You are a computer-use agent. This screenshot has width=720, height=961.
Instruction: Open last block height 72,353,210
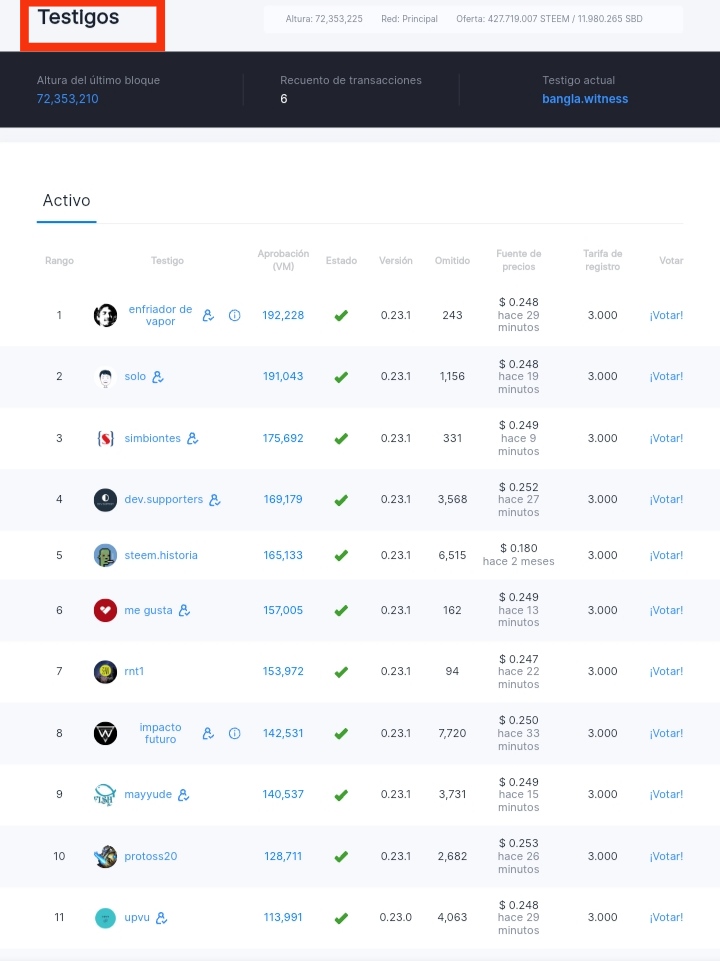click(x=67, y=99)
